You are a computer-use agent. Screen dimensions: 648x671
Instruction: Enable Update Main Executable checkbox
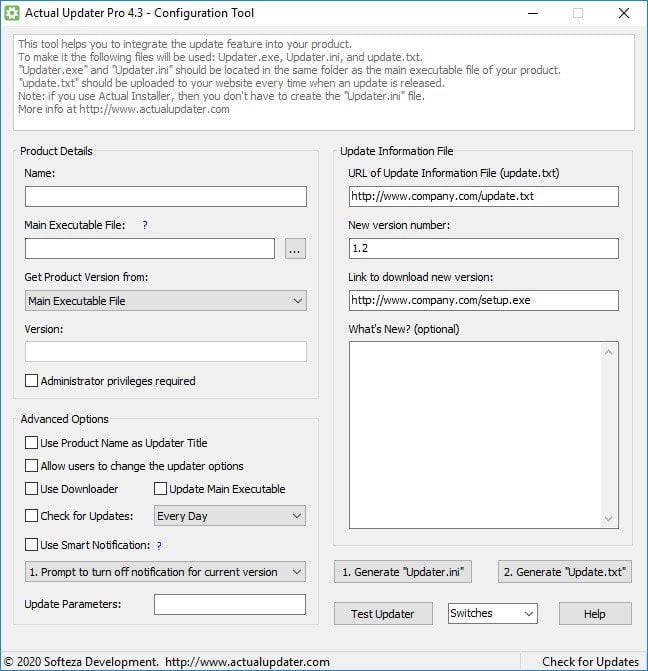tap(161, 489)
